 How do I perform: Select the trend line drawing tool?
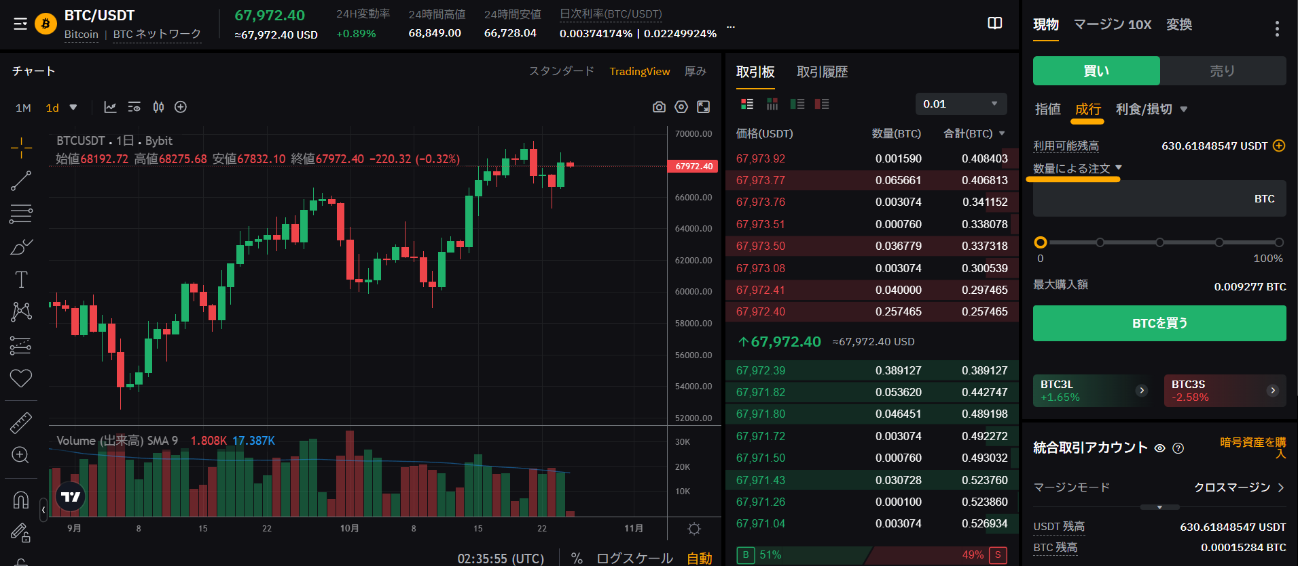[x=21, y=181]
